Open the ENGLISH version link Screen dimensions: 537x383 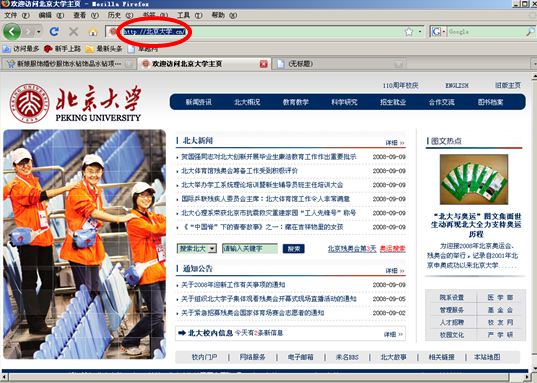pos(457,85)
